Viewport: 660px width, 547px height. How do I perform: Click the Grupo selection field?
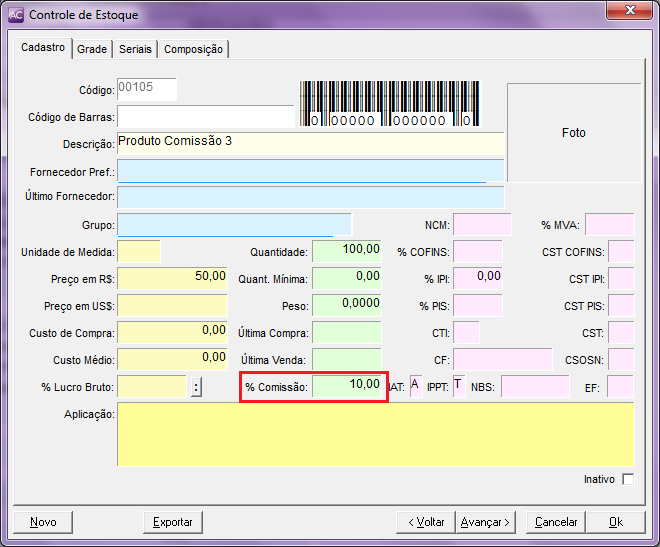tap(234, 224)
